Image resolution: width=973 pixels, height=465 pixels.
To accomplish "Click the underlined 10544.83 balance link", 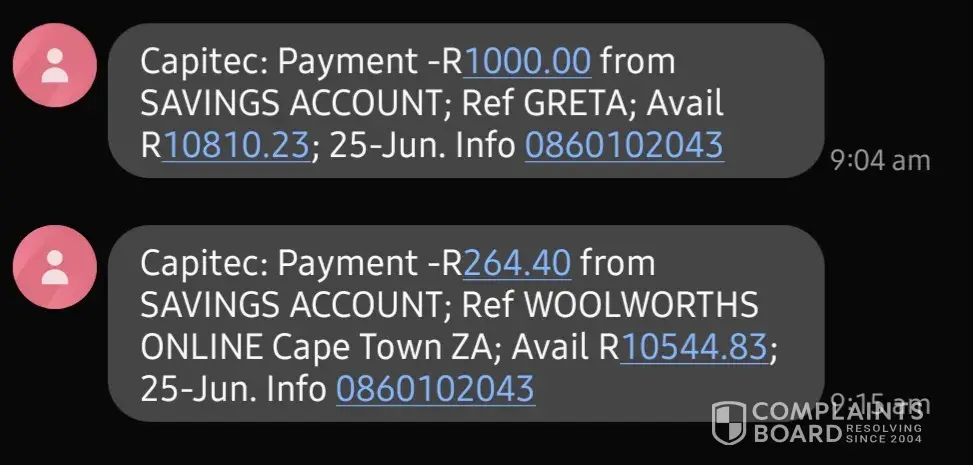I will point(694,347).
